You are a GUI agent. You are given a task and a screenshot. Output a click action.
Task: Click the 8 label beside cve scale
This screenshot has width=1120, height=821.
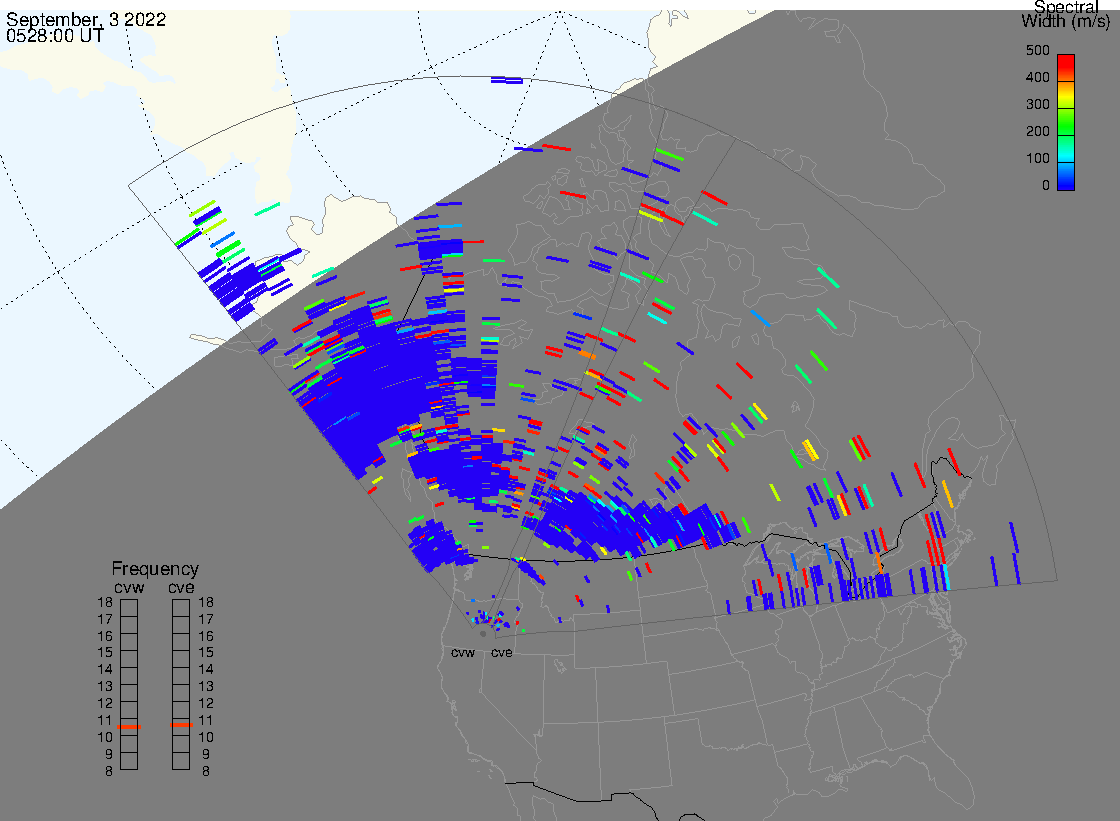click(x=206, y=772)
